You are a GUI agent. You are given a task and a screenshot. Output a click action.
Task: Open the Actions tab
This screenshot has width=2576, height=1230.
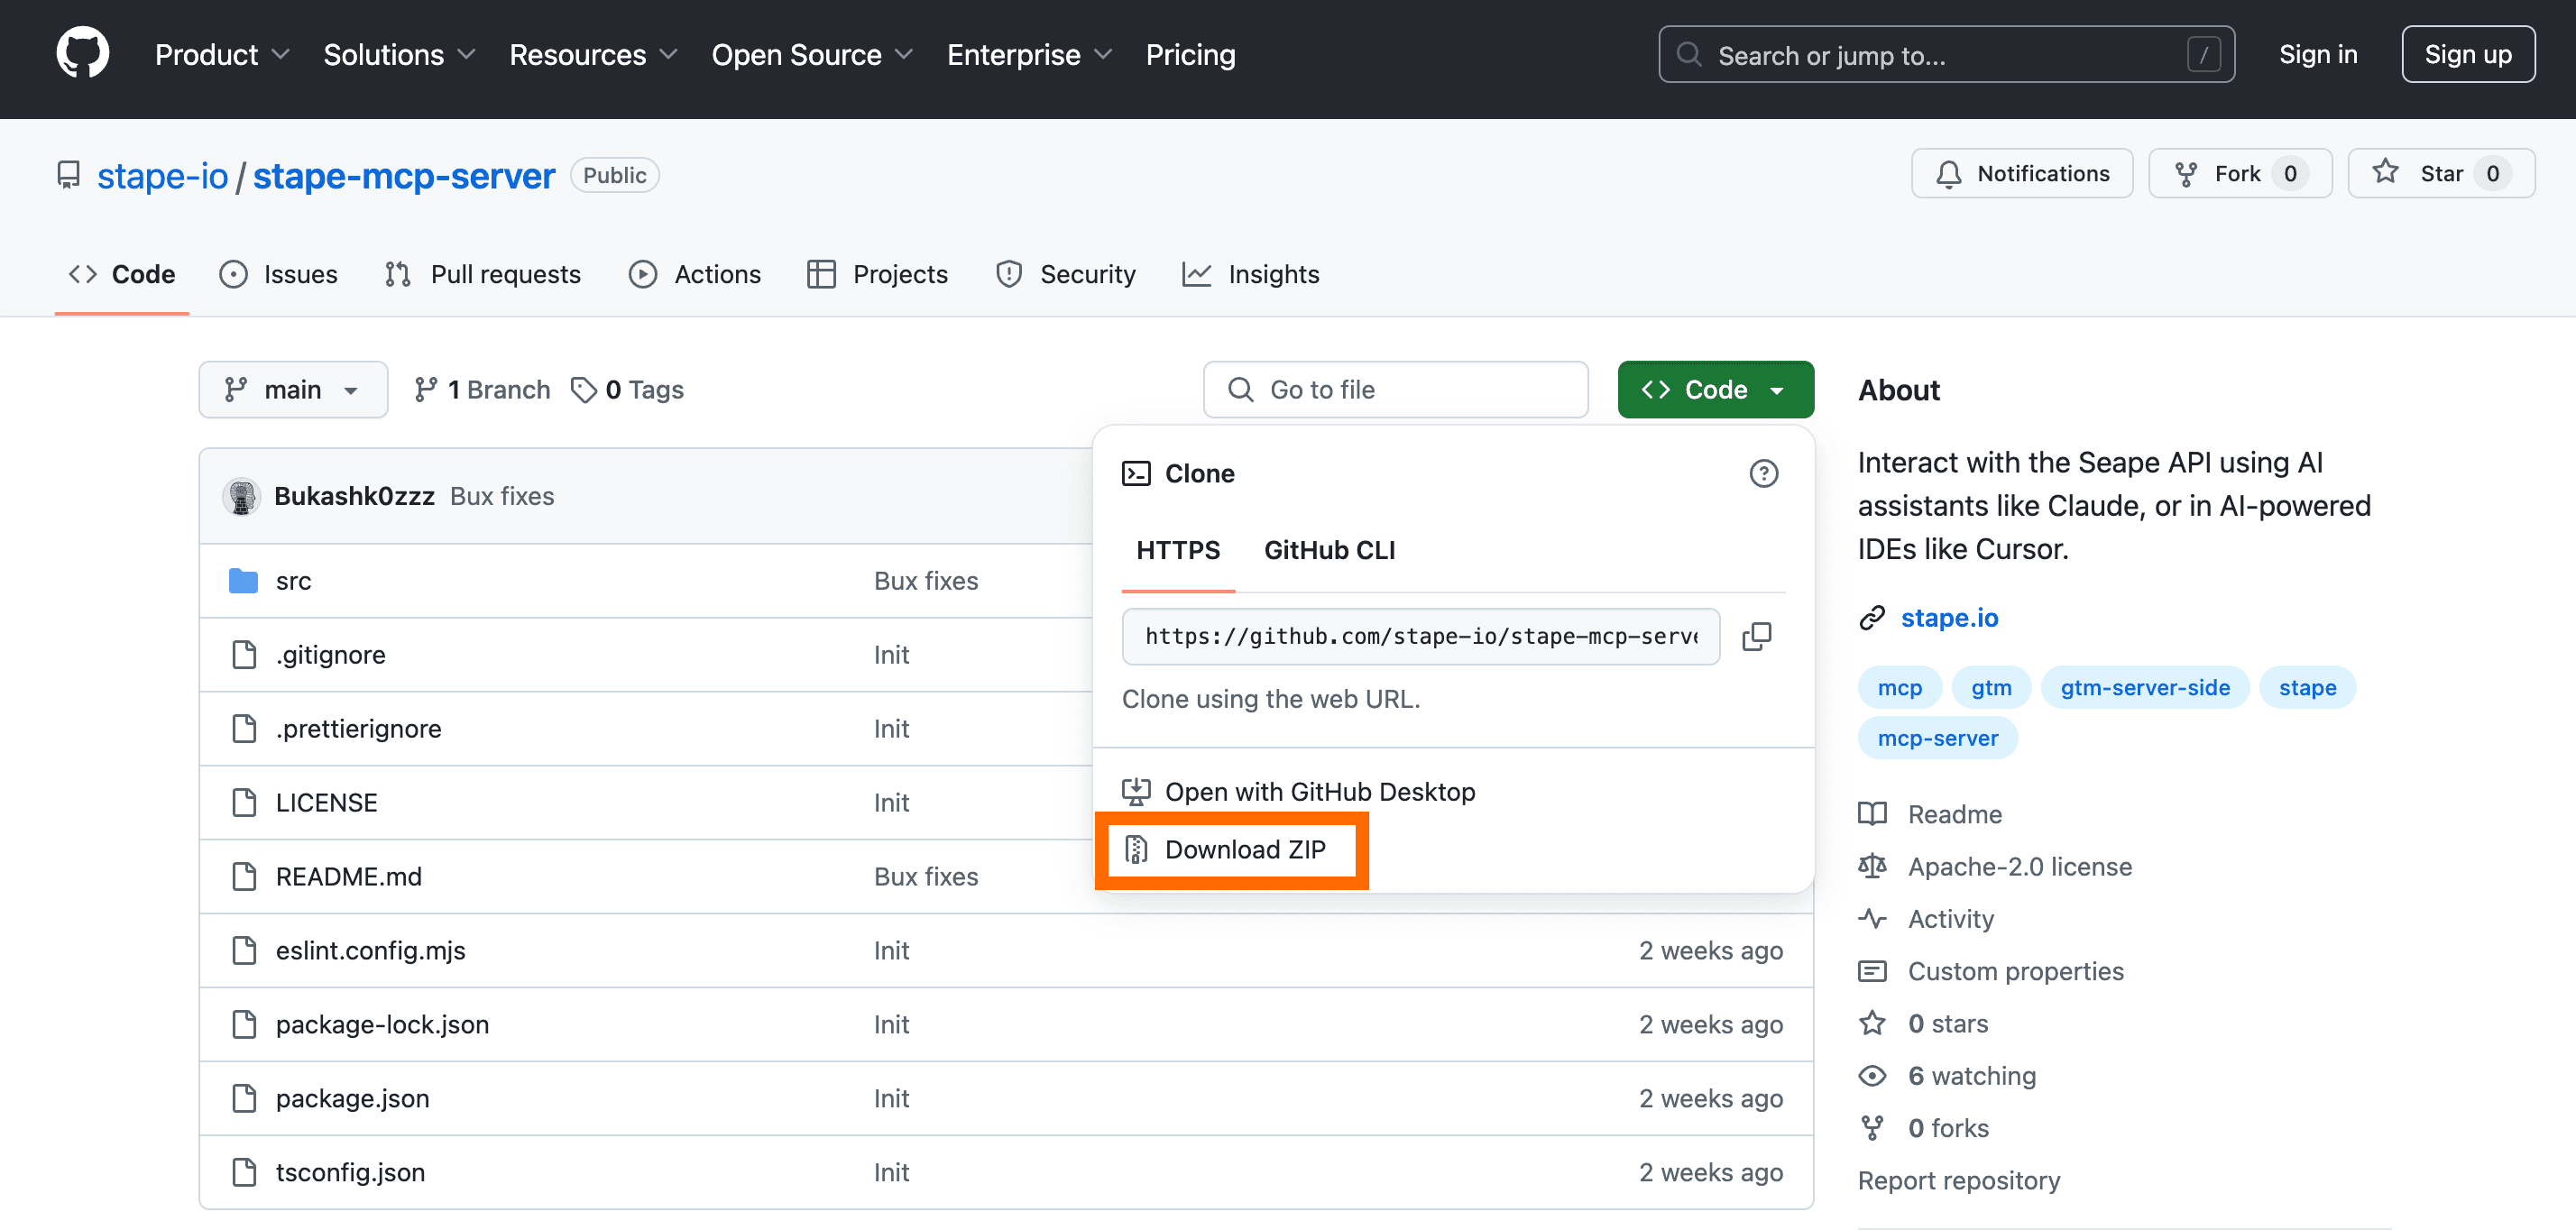point(695,274)
